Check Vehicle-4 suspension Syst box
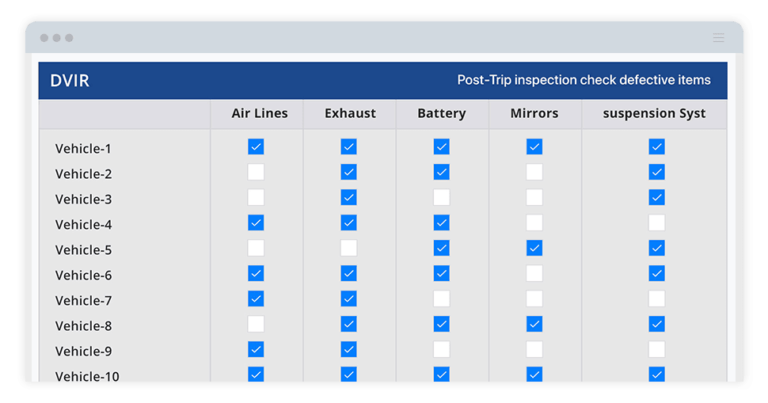Viewport: 768px width, 403px height. pos(657,223)
